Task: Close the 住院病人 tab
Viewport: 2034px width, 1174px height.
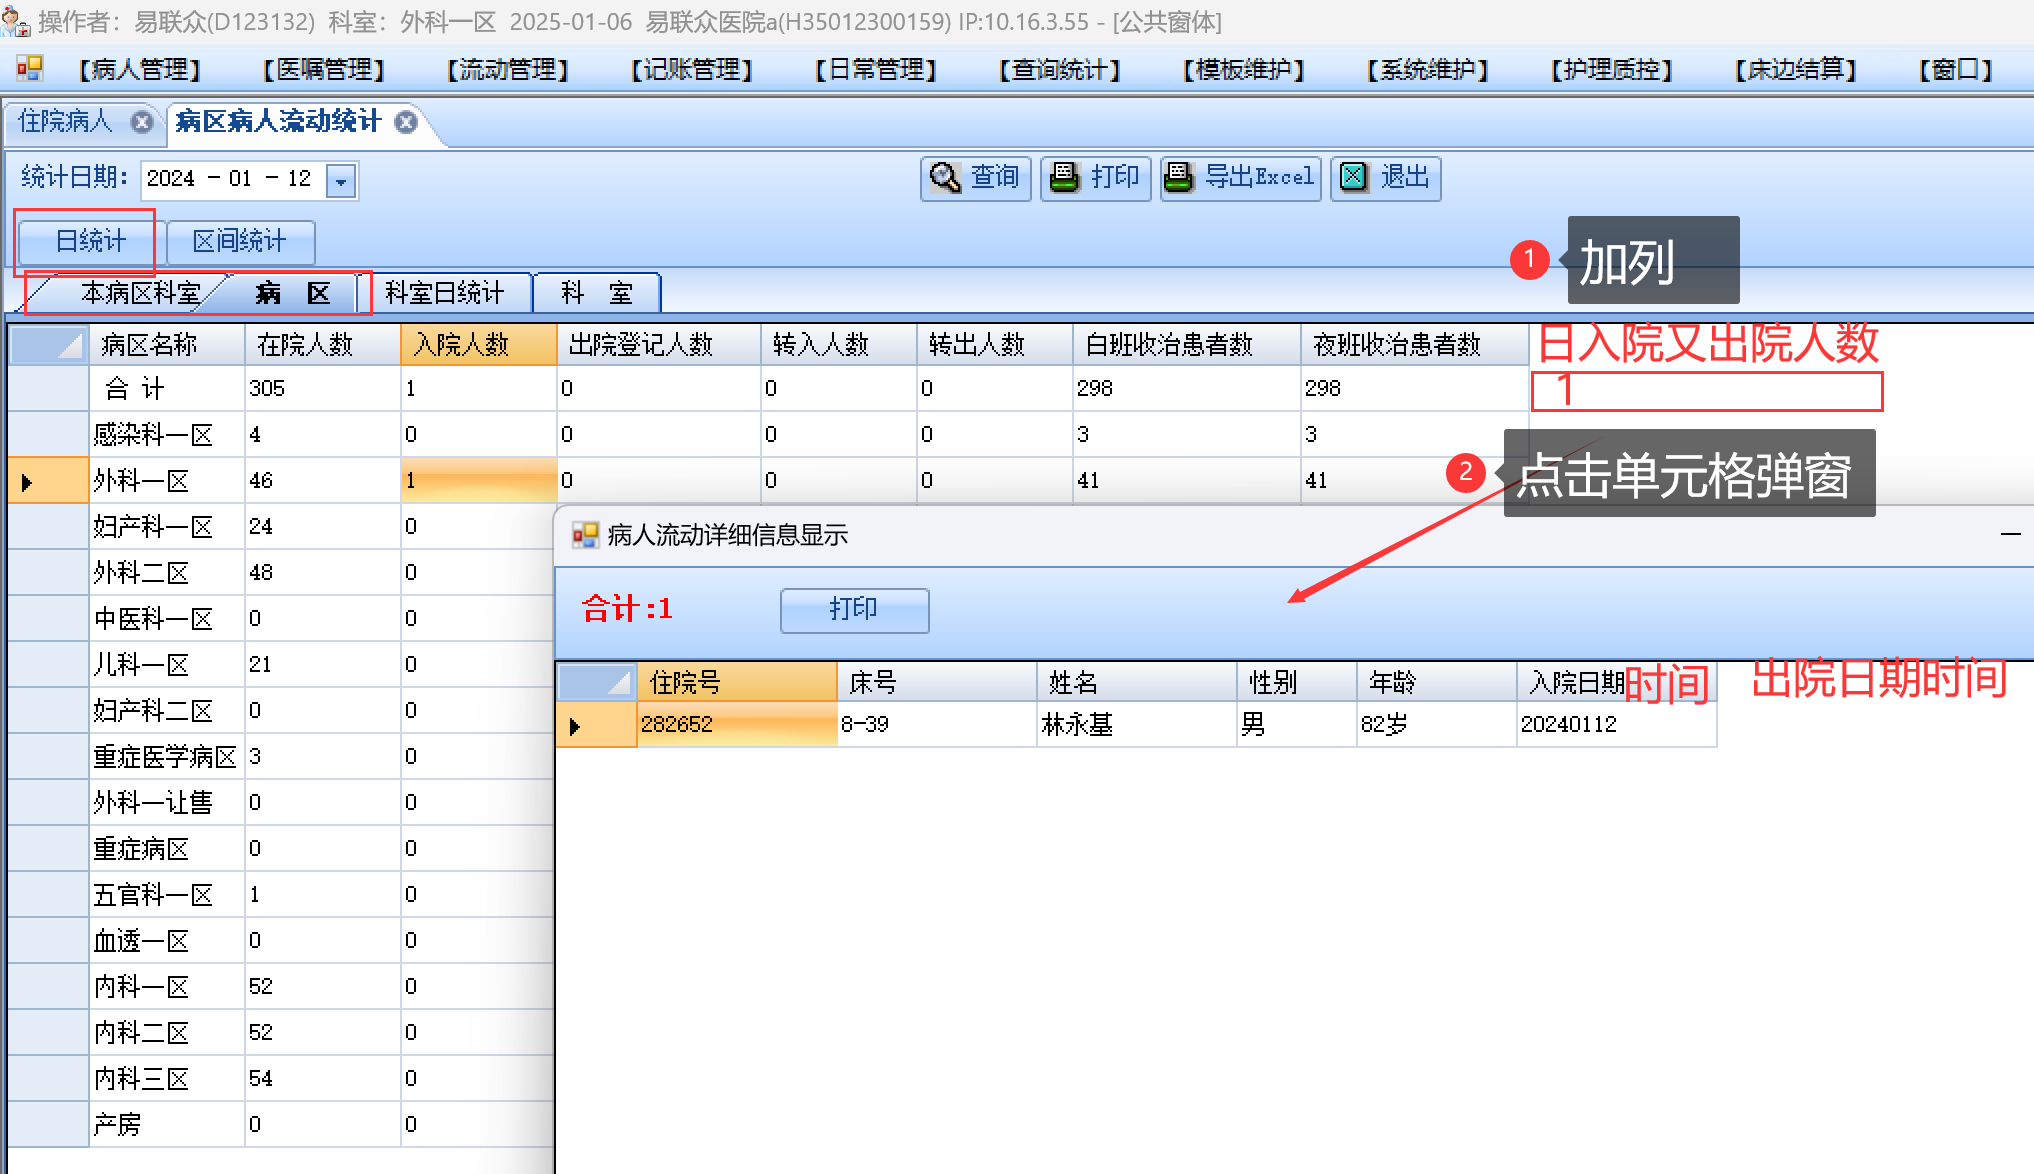Action: point(142,122)
